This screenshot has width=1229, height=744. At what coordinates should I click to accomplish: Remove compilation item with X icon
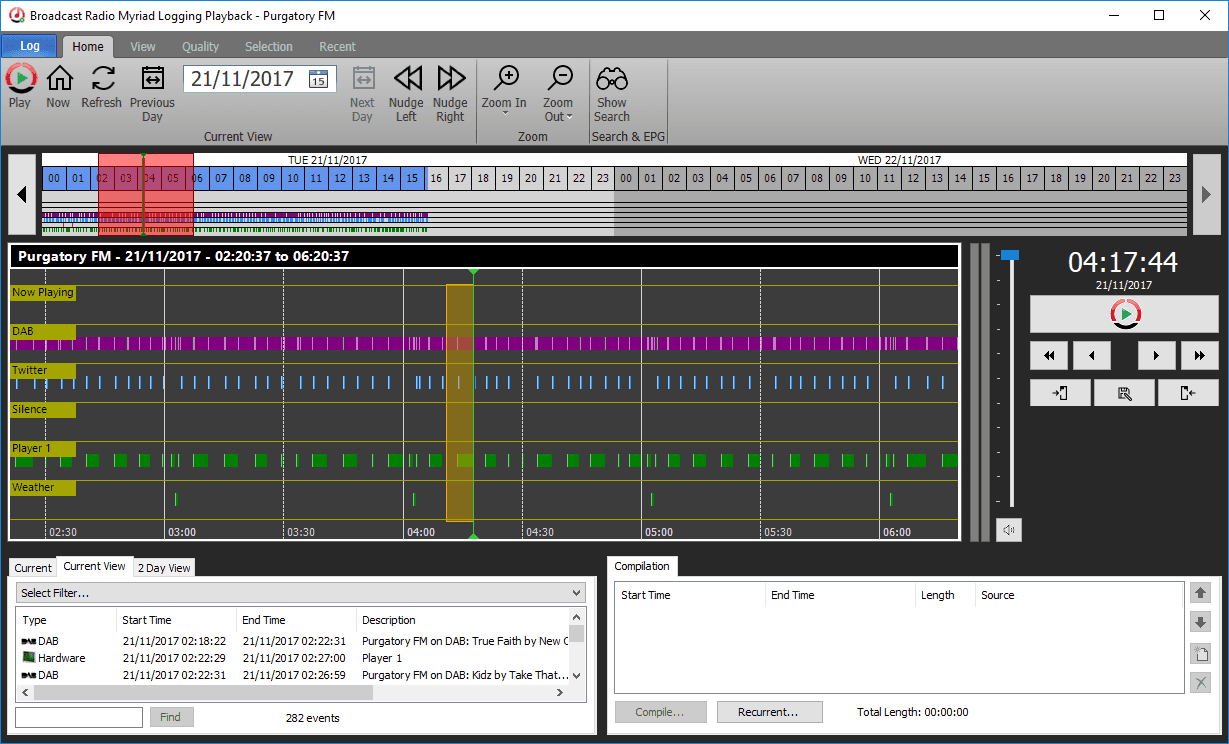click(x=1201, y=684)
